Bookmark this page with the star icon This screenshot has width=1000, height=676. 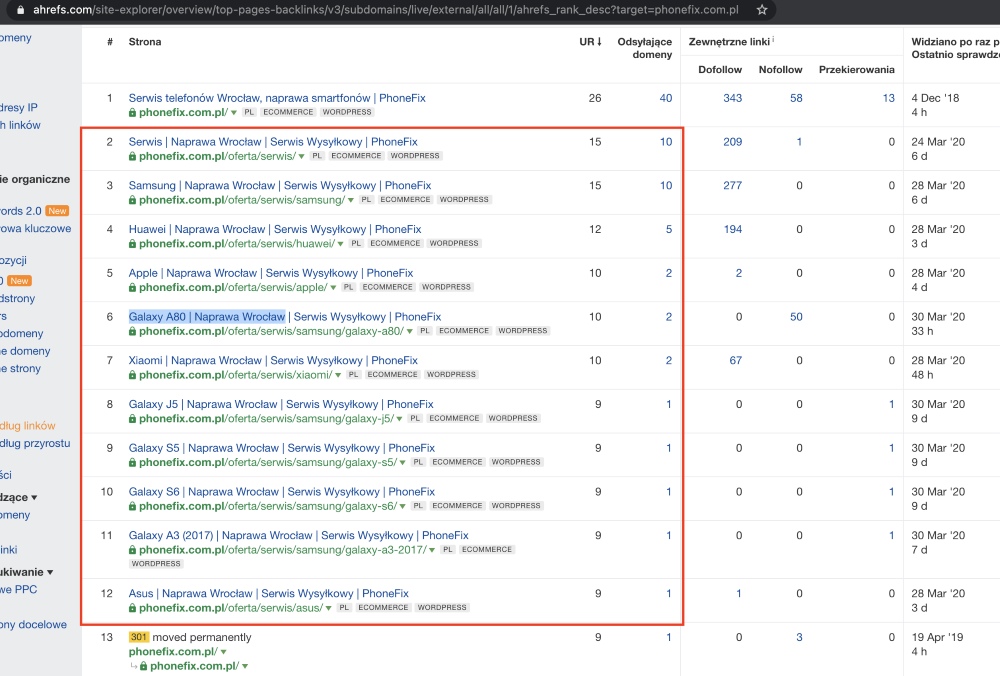click(761, 10)
